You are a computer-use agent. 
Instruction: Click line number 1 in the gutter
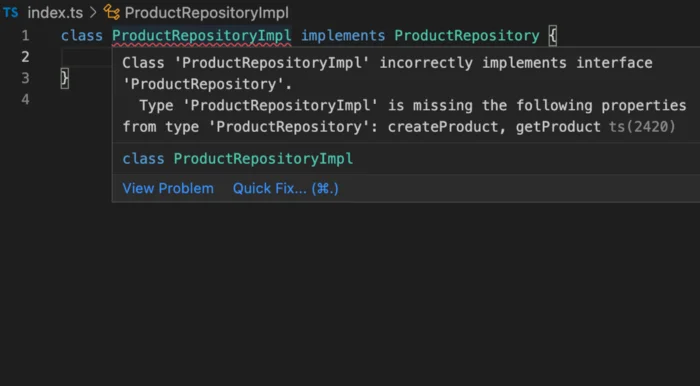point(25,36)
